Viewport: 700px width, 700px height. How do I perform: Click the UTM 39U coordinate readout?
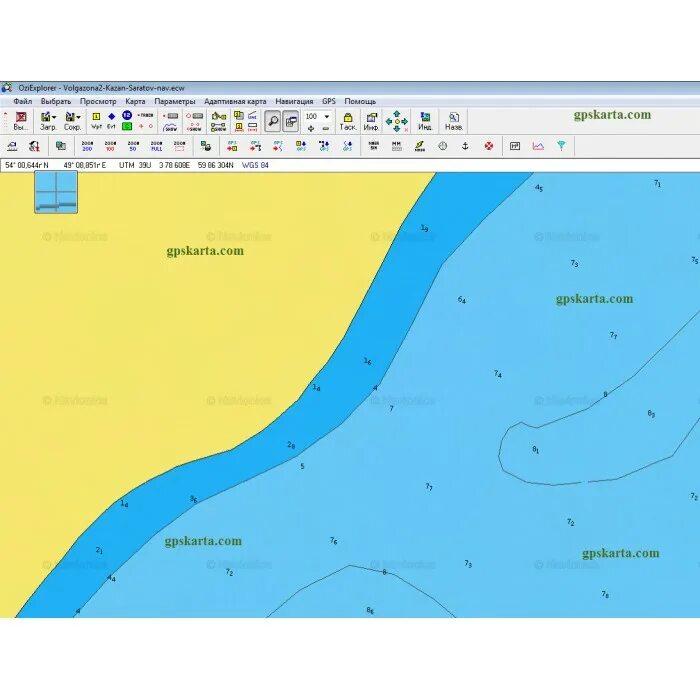coord(135,165)
